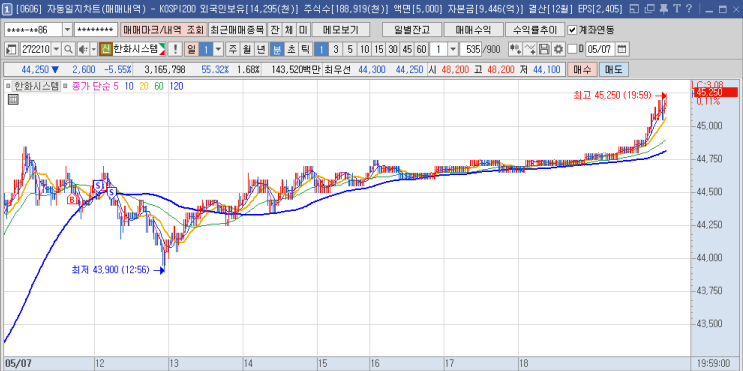
Task: Click 최근매매종목 button
Action: click(x=237, y=30)
